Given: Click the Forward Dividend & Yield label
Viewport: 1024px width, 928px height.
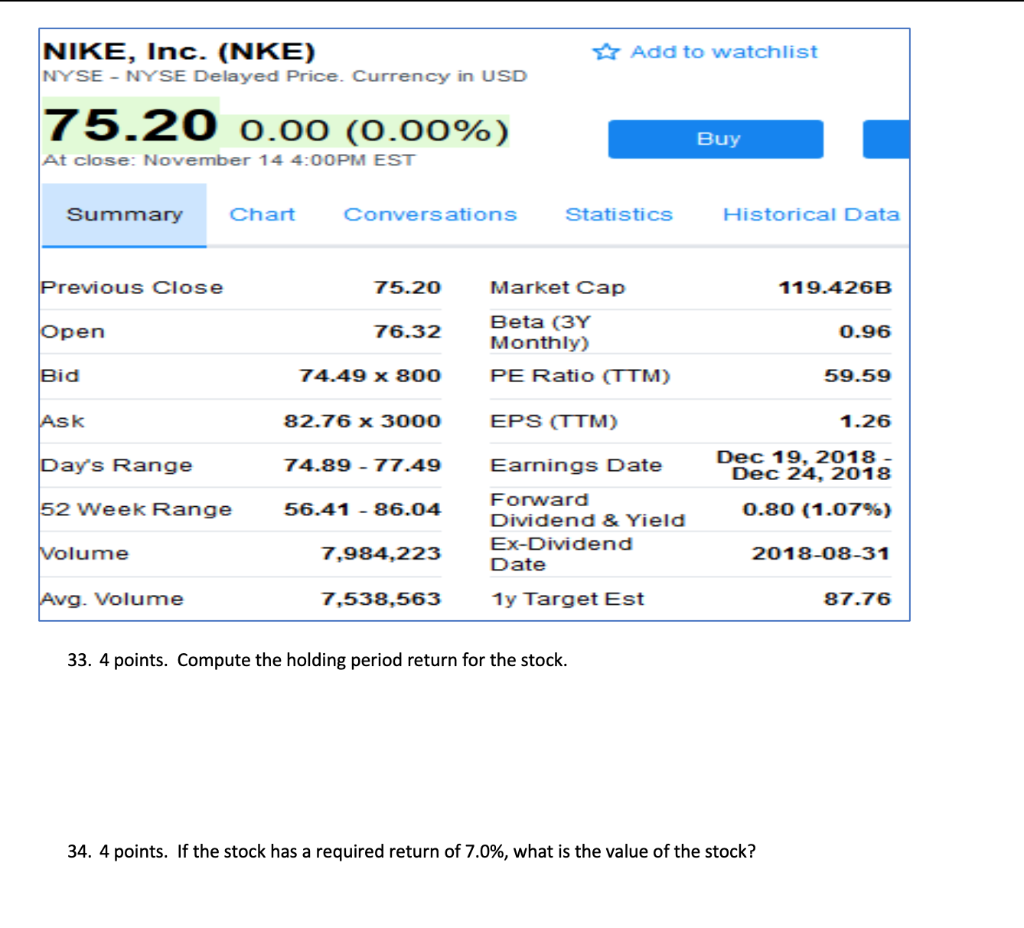Looking at the screenshot, I should [588, 510].
